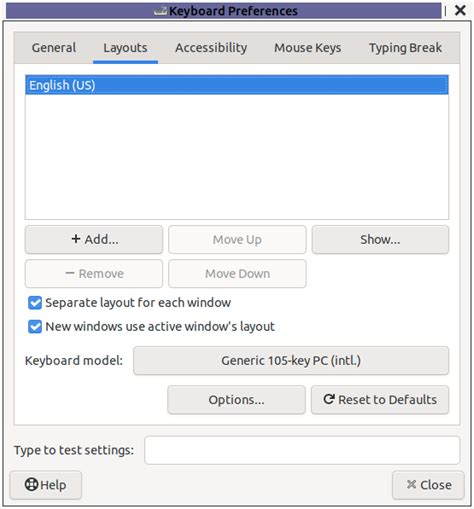Open the Accessibility tab
This screenshot has width=474, height=509.
coord(211,48)
